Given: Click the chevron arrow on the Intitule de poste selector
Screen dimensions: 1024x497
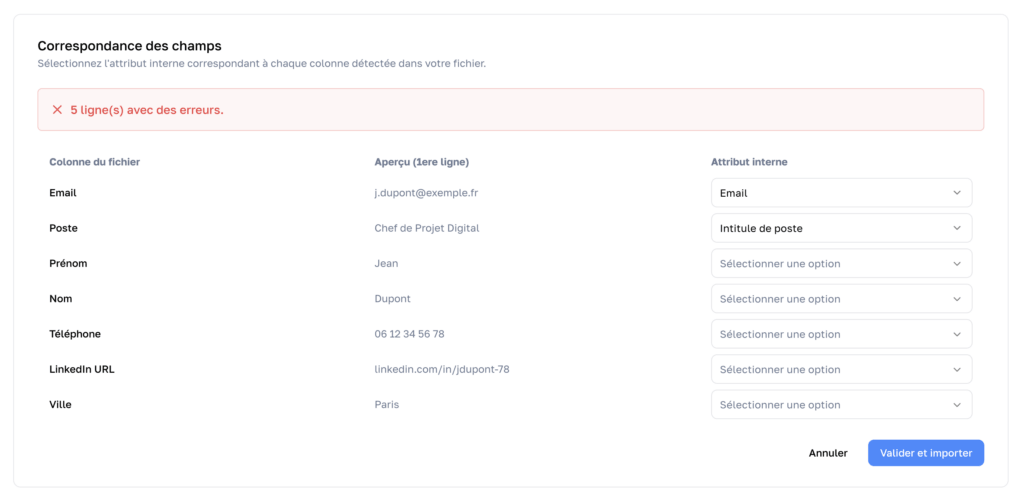Looking at the screenshot, I should point(957,228).
